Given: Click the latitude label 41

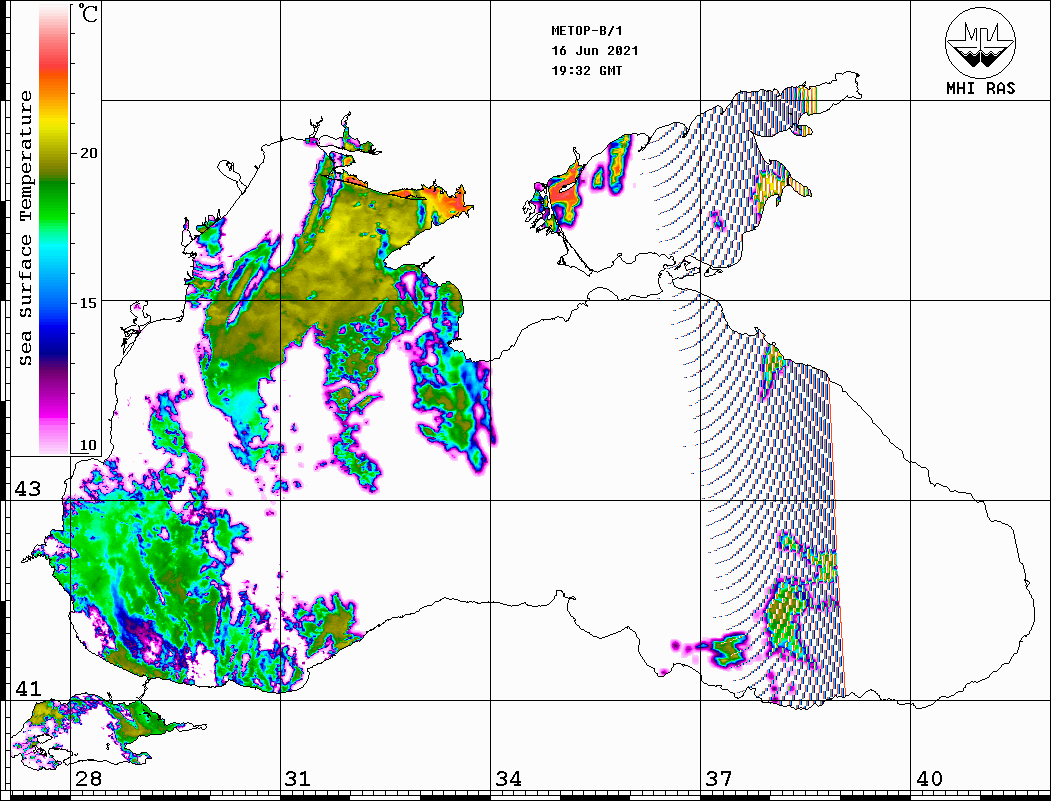Looking at the screenshot, I should [x=28, y=688].
